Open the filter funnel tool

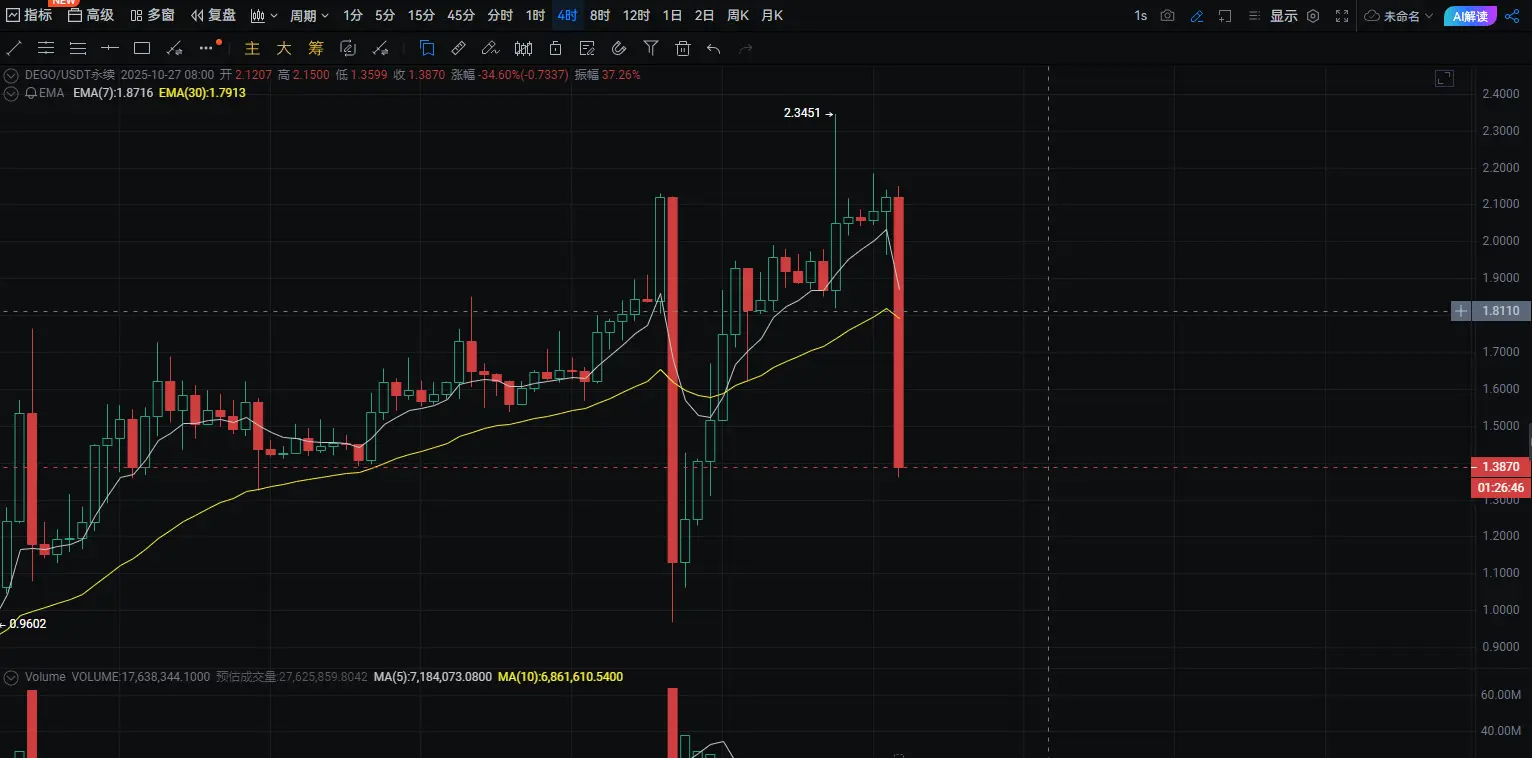[651, 47]
